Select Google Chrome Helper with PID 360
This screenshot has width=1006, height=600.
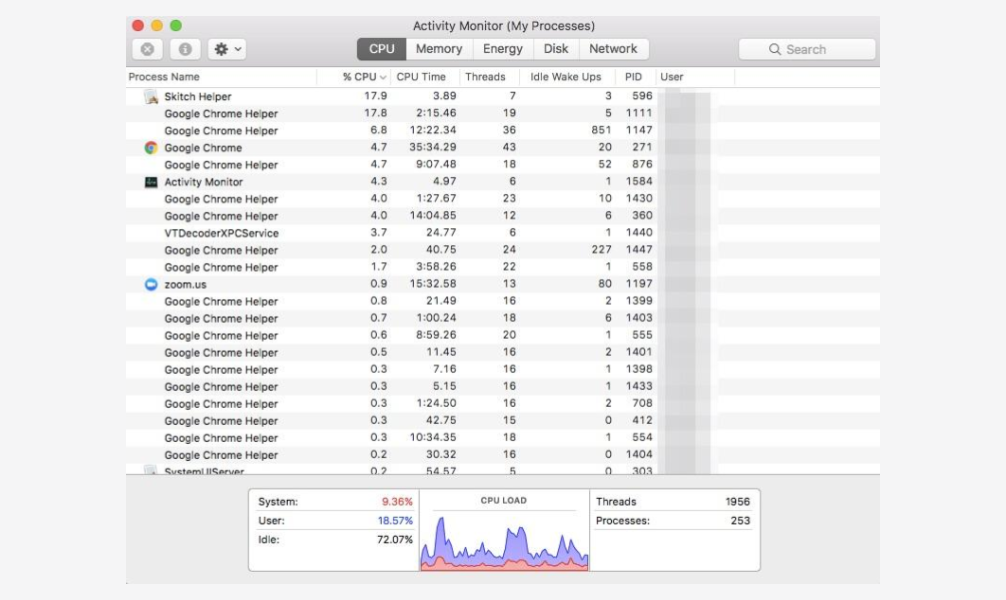pyautogui.click(x=502, y=216)
